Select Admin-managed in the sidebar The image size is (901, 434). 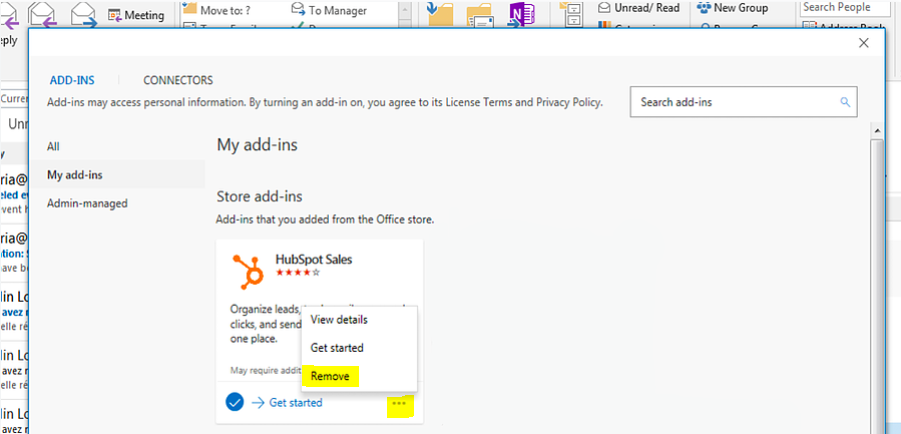[87, 203]
